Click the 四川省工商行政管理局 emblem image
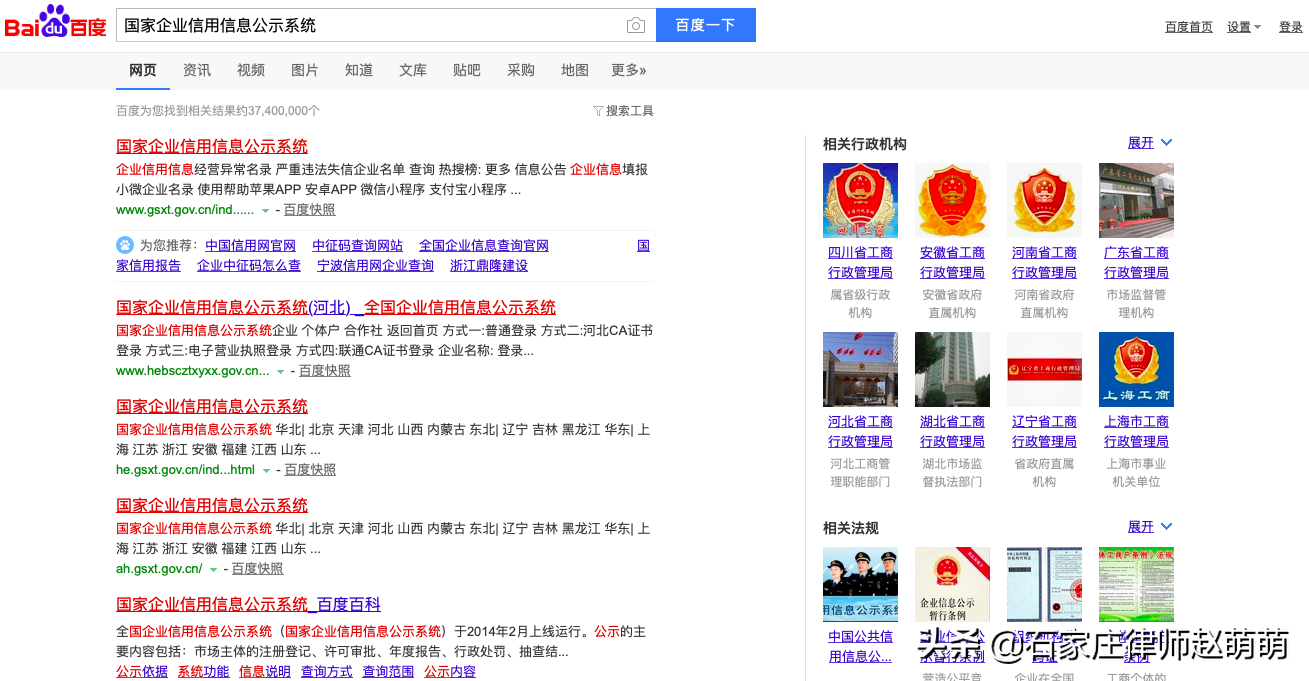Image resolution: width=1309 pixels, height=681 pixels. pos(860,199)
